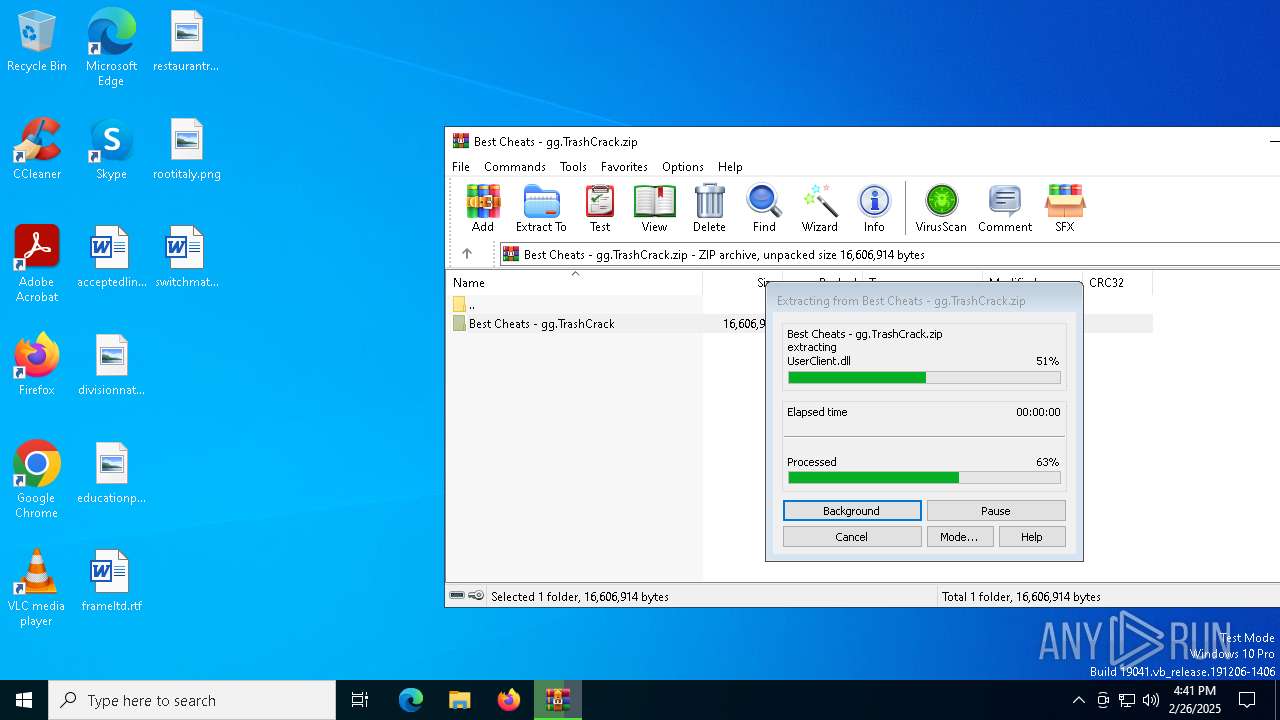Image resolution: width=1280 pixels, height=720 pixels.
Task: Select Firefox desktop shortcut
Action: point(37,365)
